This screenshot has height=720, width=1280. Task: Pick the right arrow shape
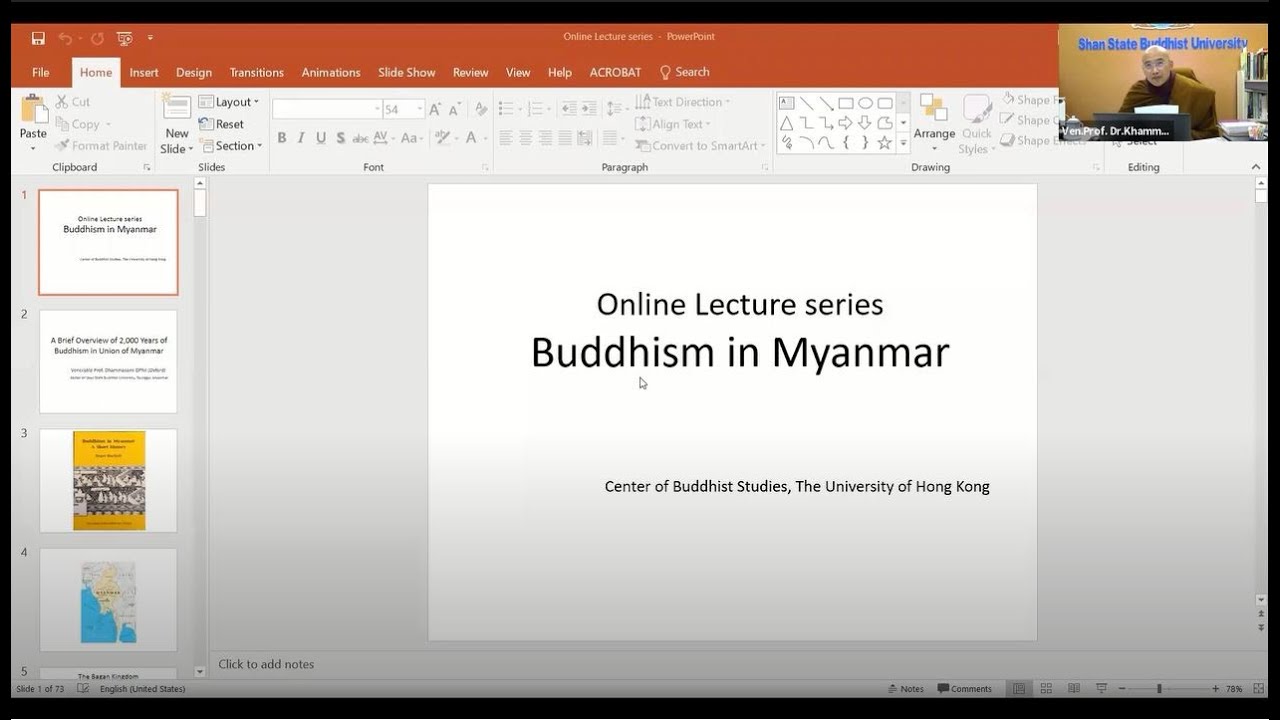point(845,122)
